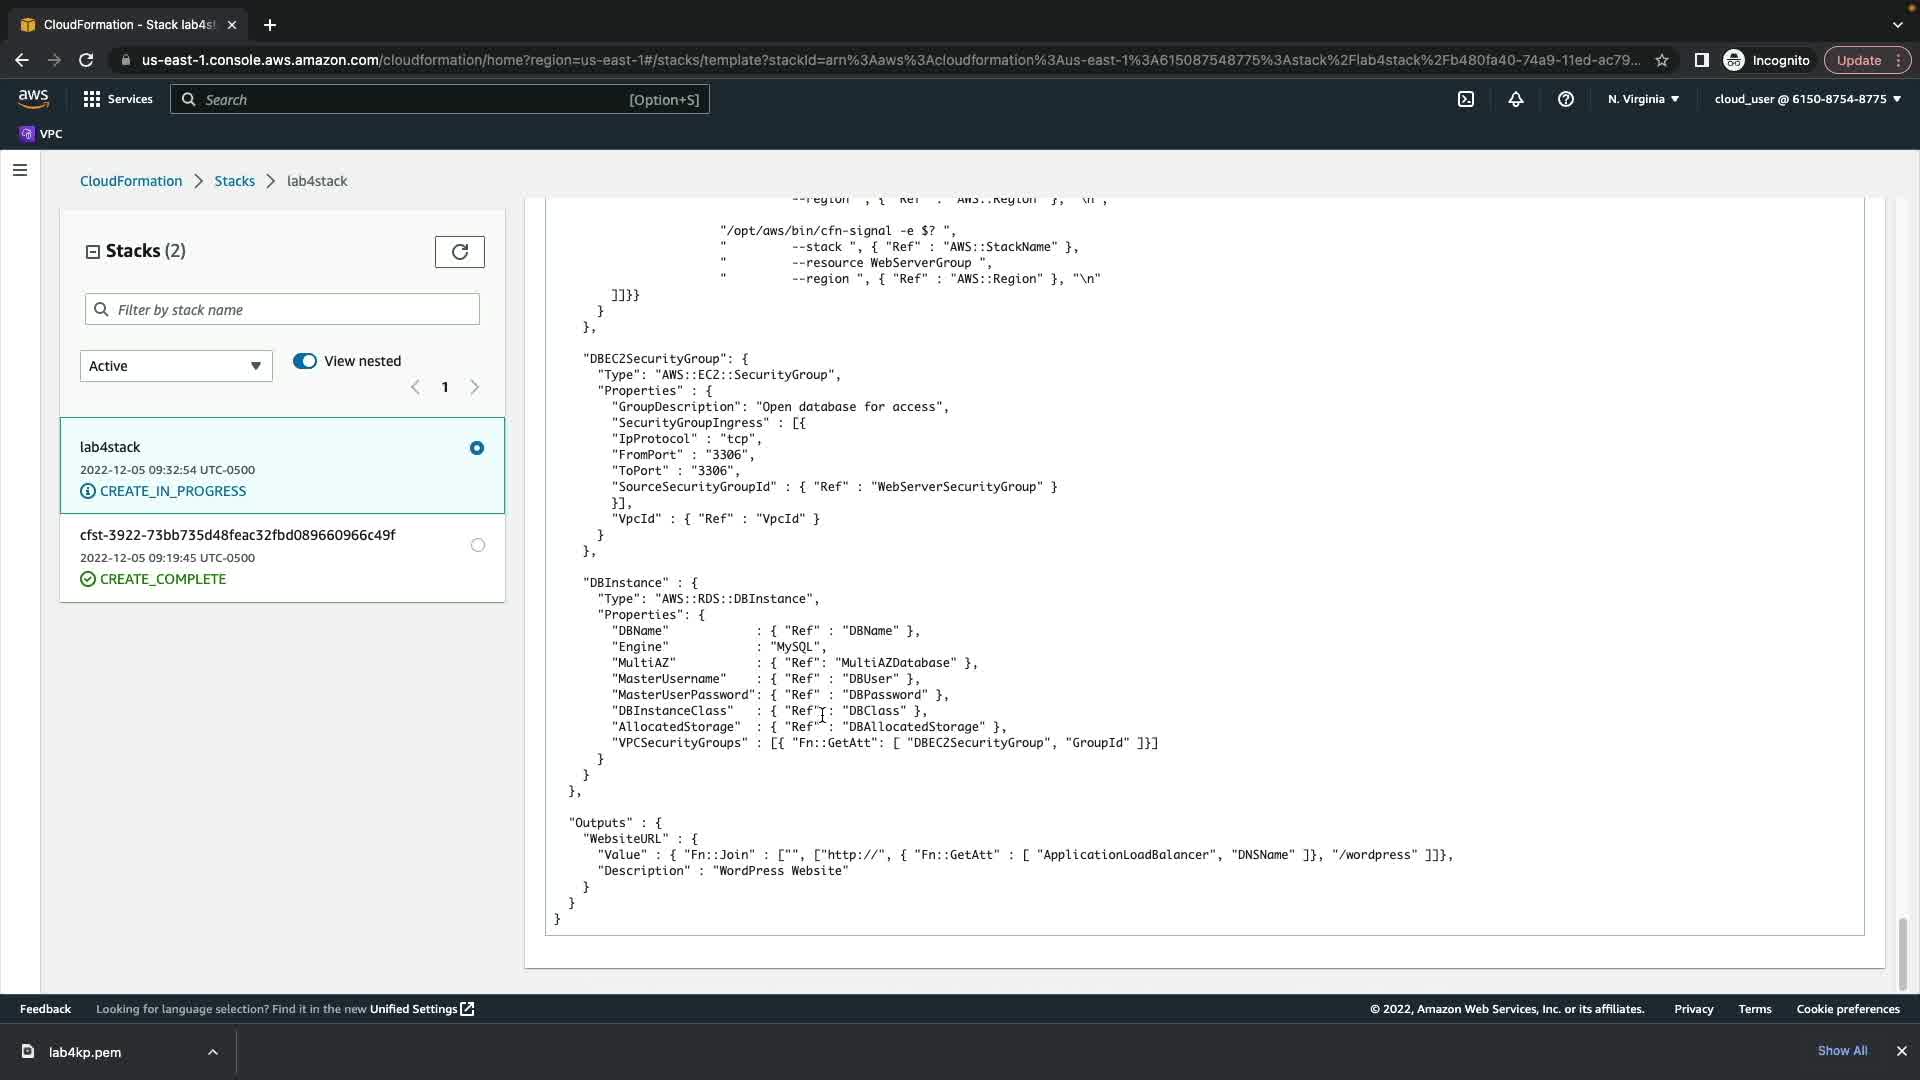This screenshot has width=1920, height=1080.
Task: Go to CloudFormation breadcrumb link
Action: (x=131, y=181)
